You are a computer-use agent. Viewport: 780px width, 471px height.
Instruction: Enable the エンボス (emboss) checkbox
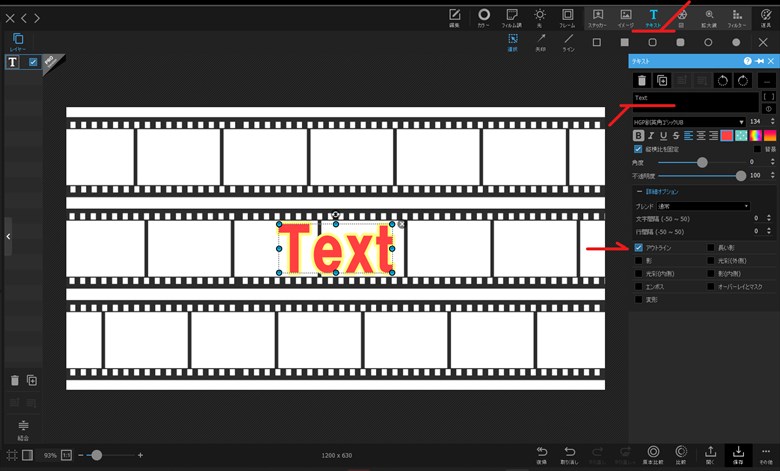(638, 287)
